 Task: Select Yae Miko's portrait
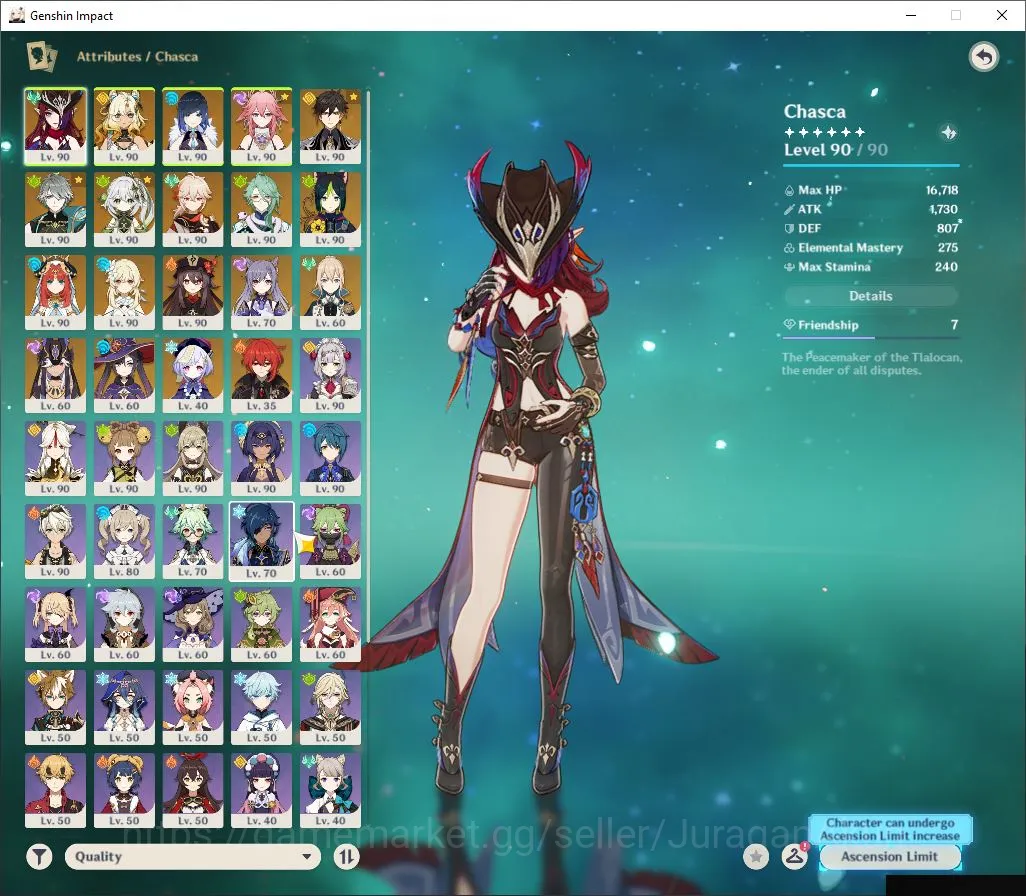(262, 126)
